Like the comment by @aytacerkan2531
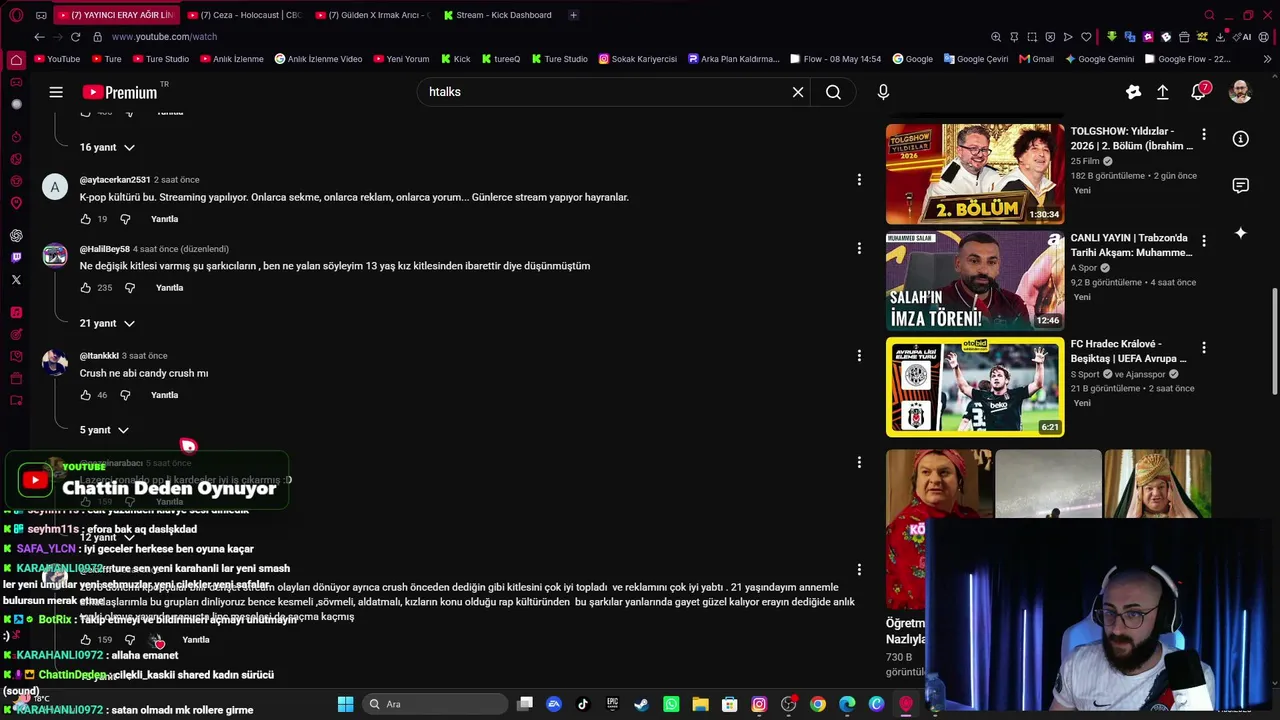The width and height of the screenshot is (1280, 720). tap(85, 219)
